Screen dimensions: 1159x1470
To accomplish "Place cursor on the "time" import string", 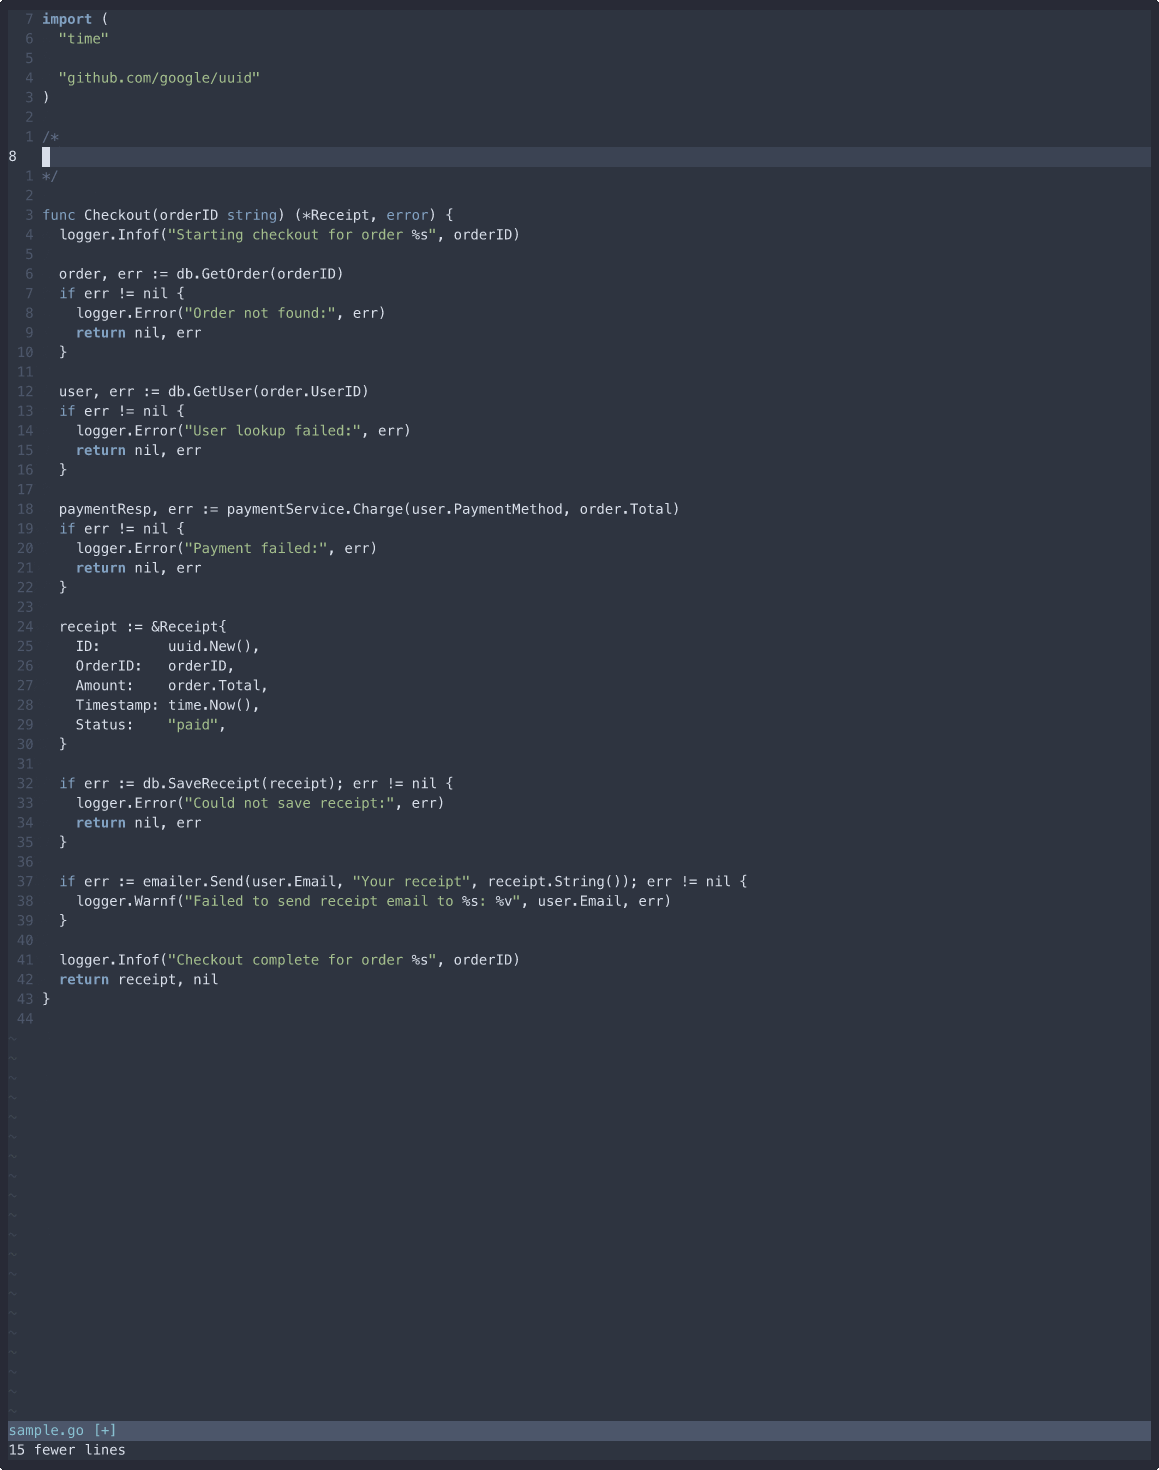I will tap(84, 38).
